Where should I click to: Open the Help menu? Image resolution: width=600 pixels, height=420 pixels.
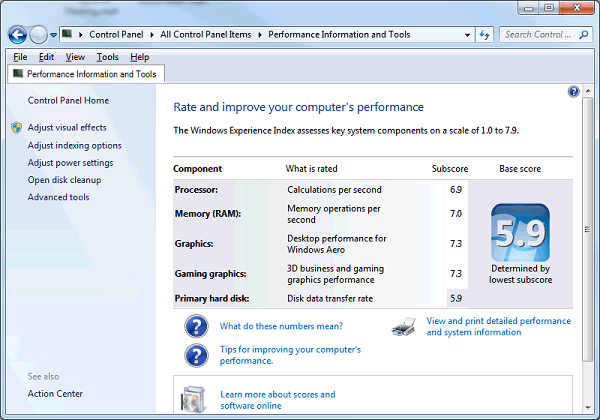click(140, 57)
